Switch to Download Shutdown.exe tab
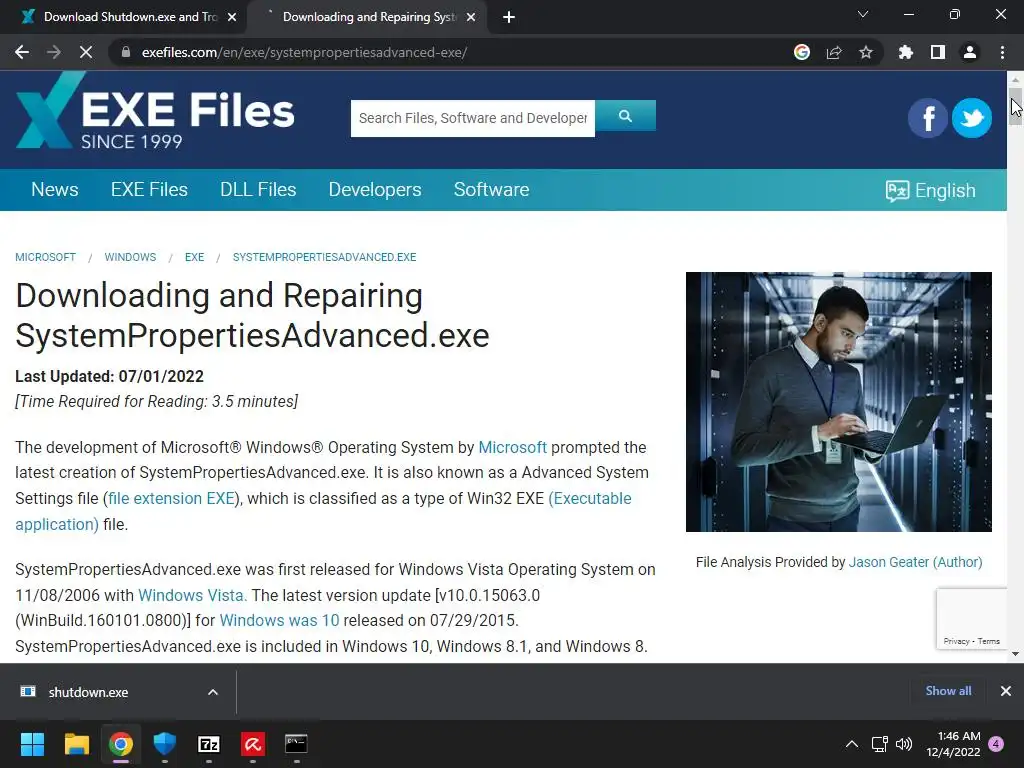Screen dimensions: 1024x768 tap(123, 17)
